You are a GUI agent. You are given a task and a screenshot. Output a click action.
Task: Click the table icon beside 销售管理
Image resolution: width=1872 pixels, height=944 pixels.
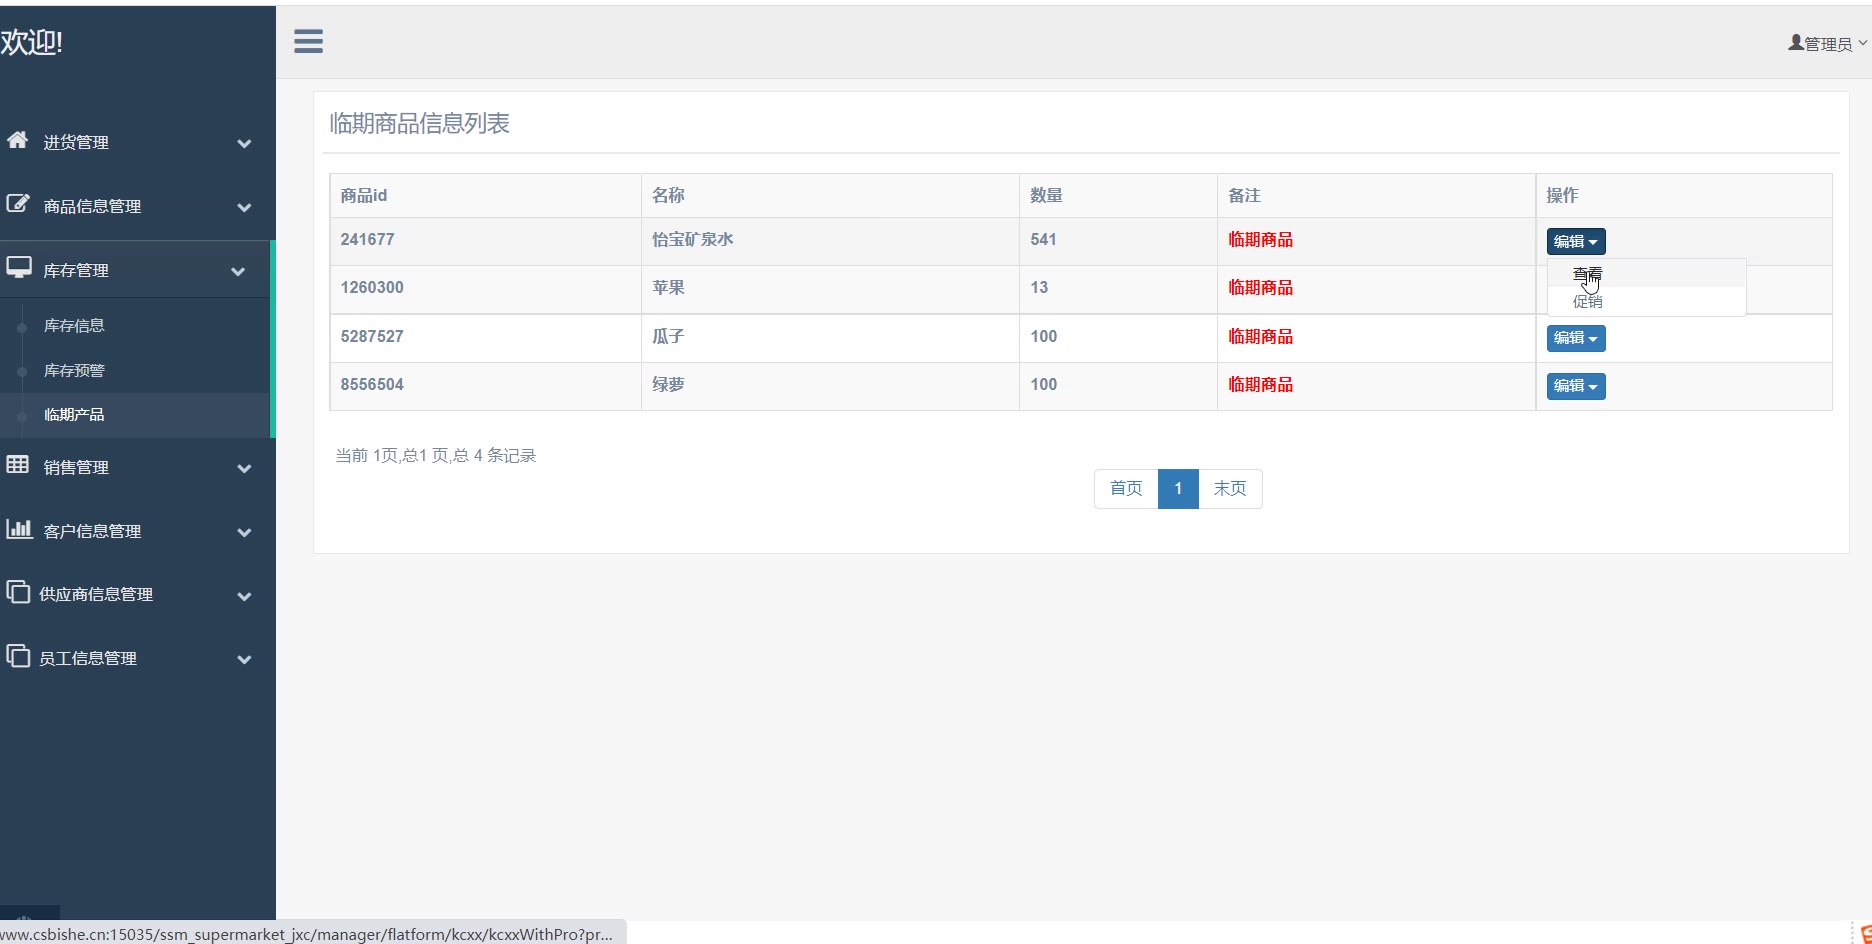[x=17, y=464]
